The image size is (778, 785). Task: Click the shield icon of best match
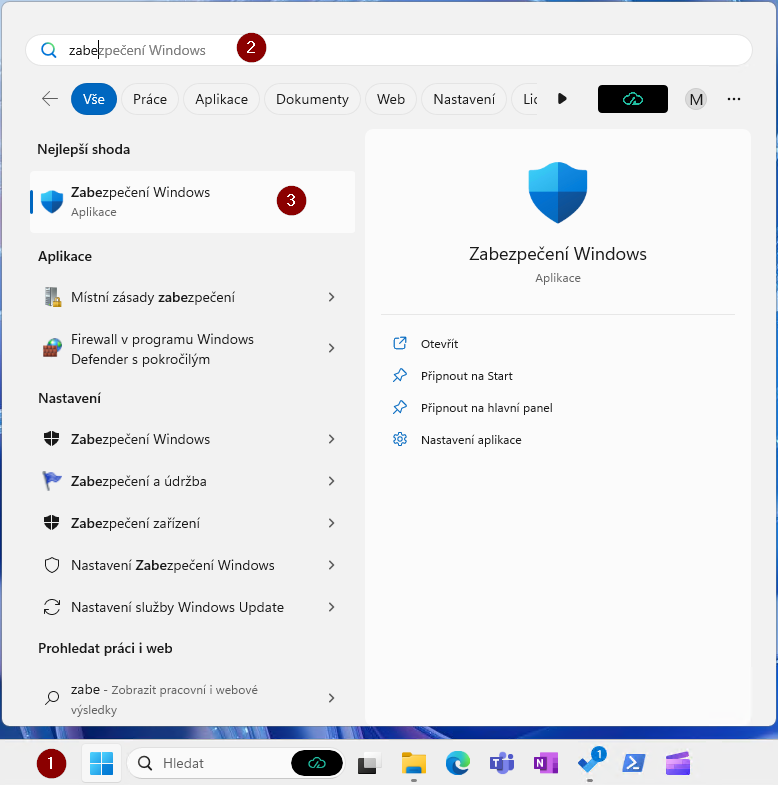pyautogui.click(x=52, y=202)
